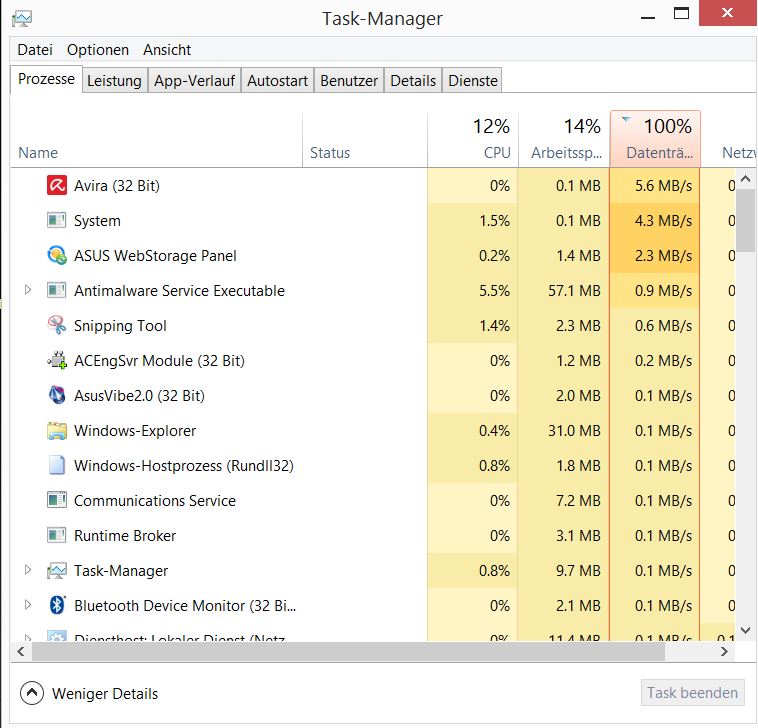Collapse view with Weniger Details
The width and height of the screenshot is (758, 728).
(89, 693)
